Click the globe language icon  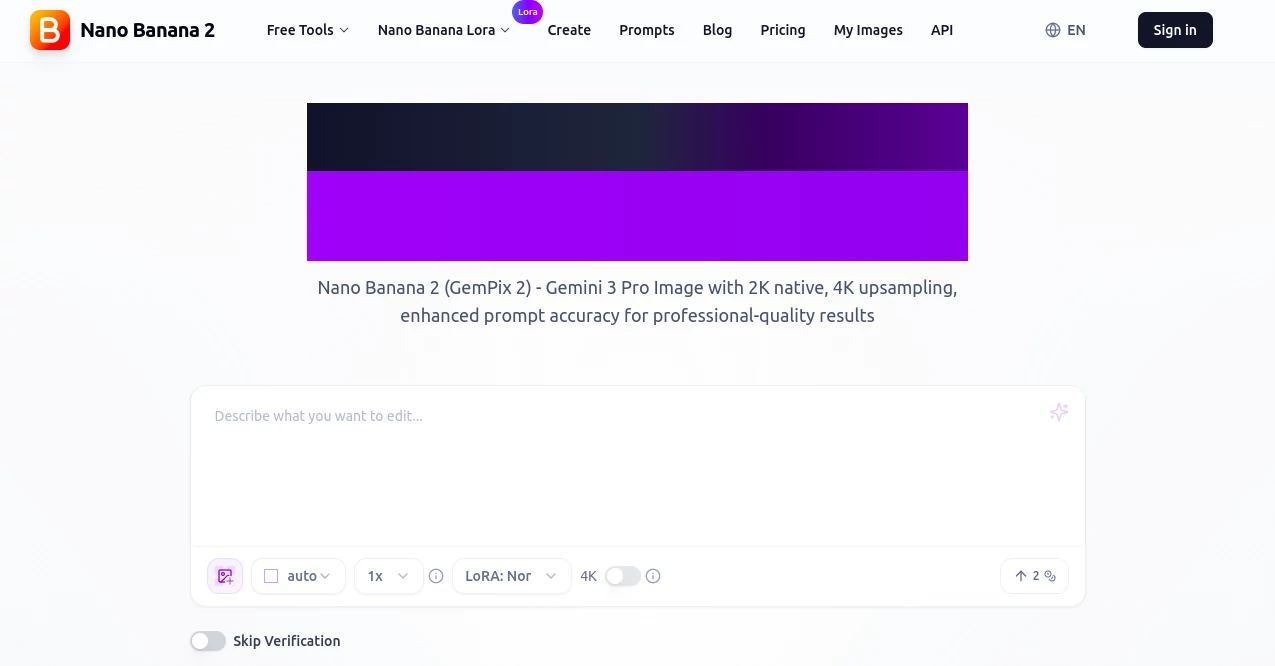pos(1052,30)
